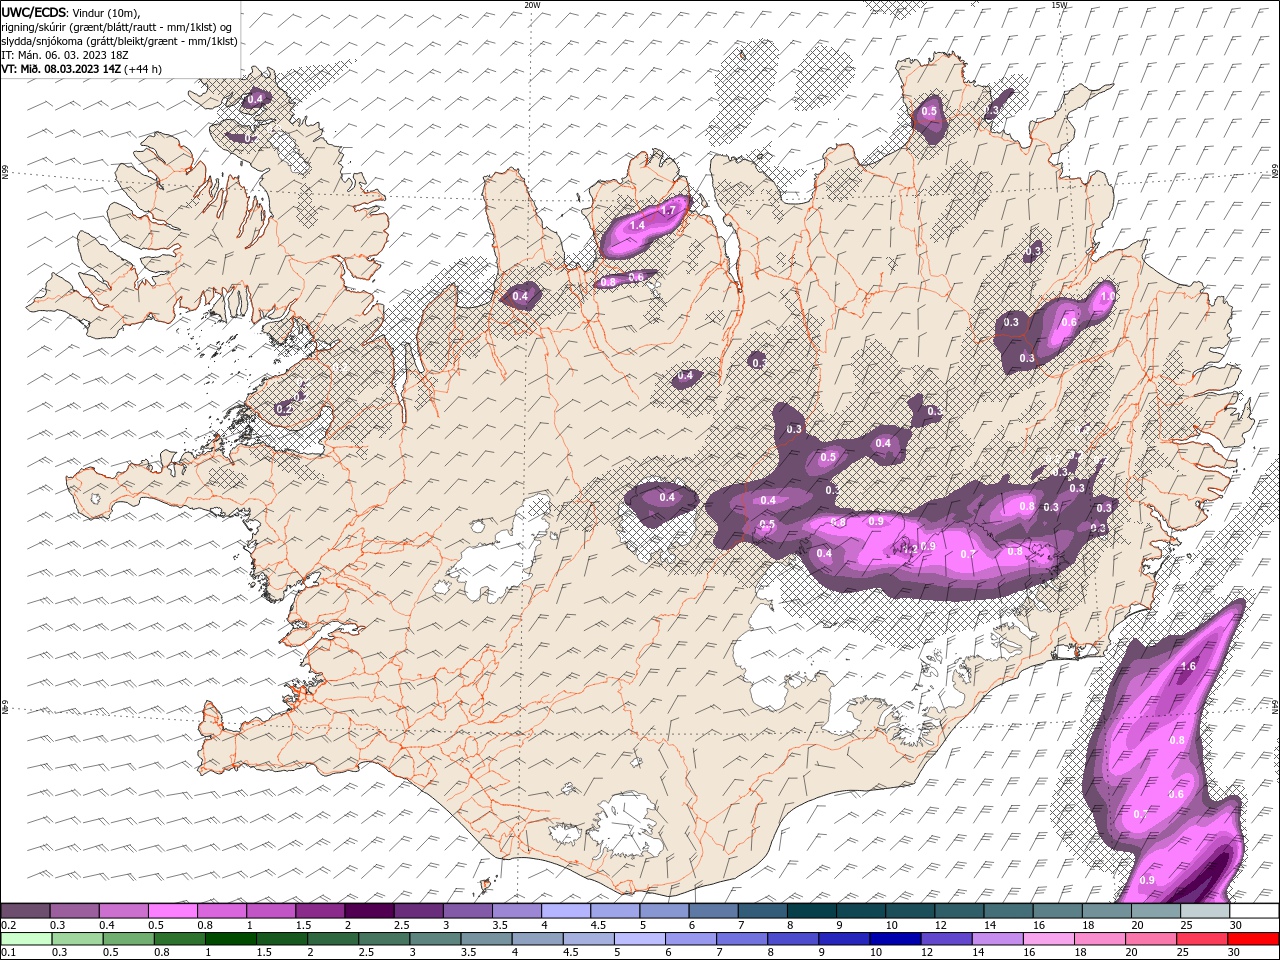
Task: Click the 15W longitude label
Action: pyautogui.click(x=1059, y=5)
